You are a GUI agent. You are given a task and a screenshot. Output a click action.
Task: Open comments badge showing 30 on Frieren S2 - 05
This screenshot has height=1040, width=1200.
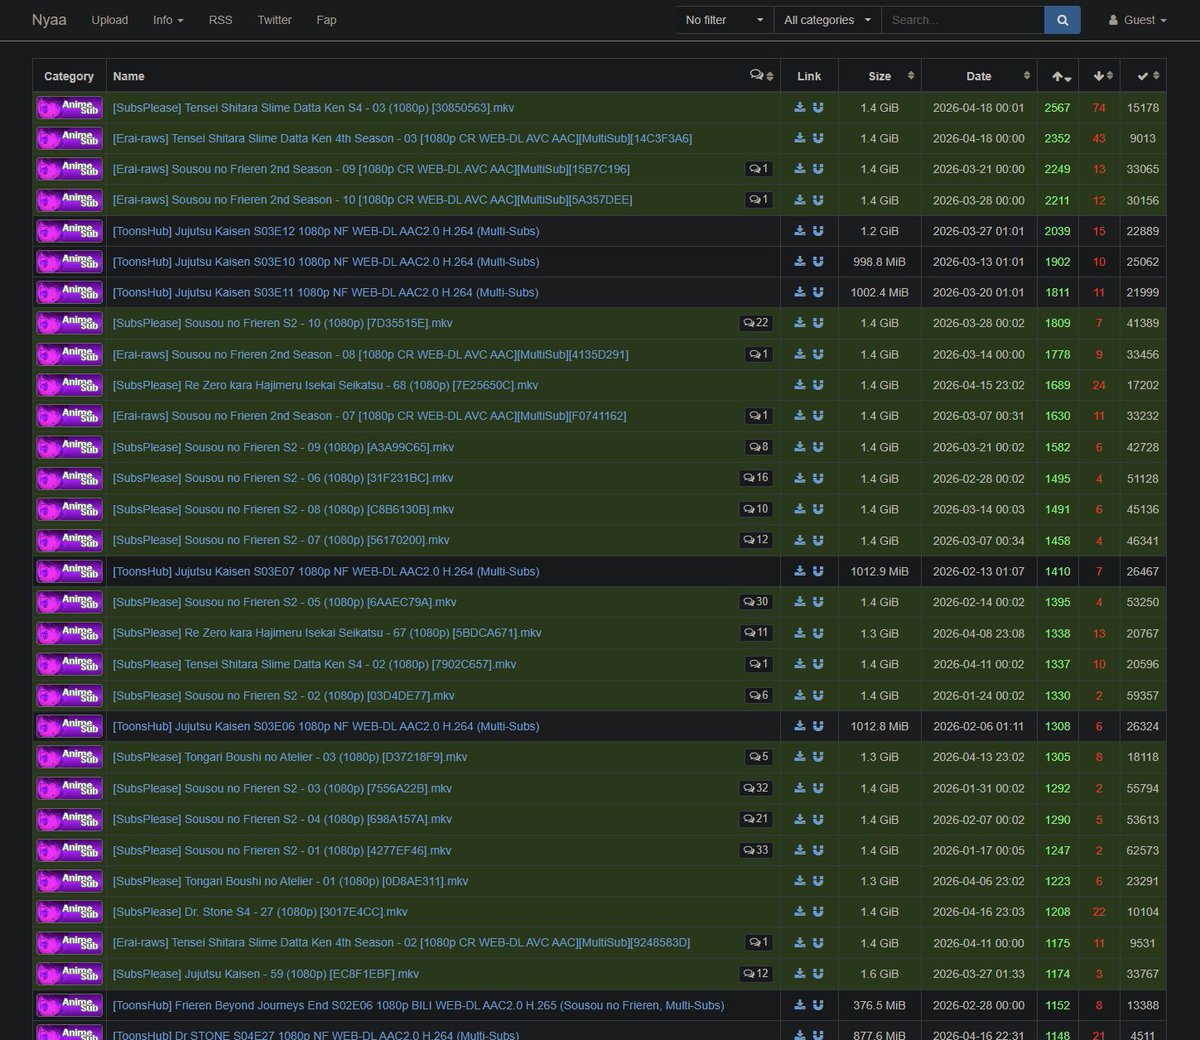click(756, 602)
